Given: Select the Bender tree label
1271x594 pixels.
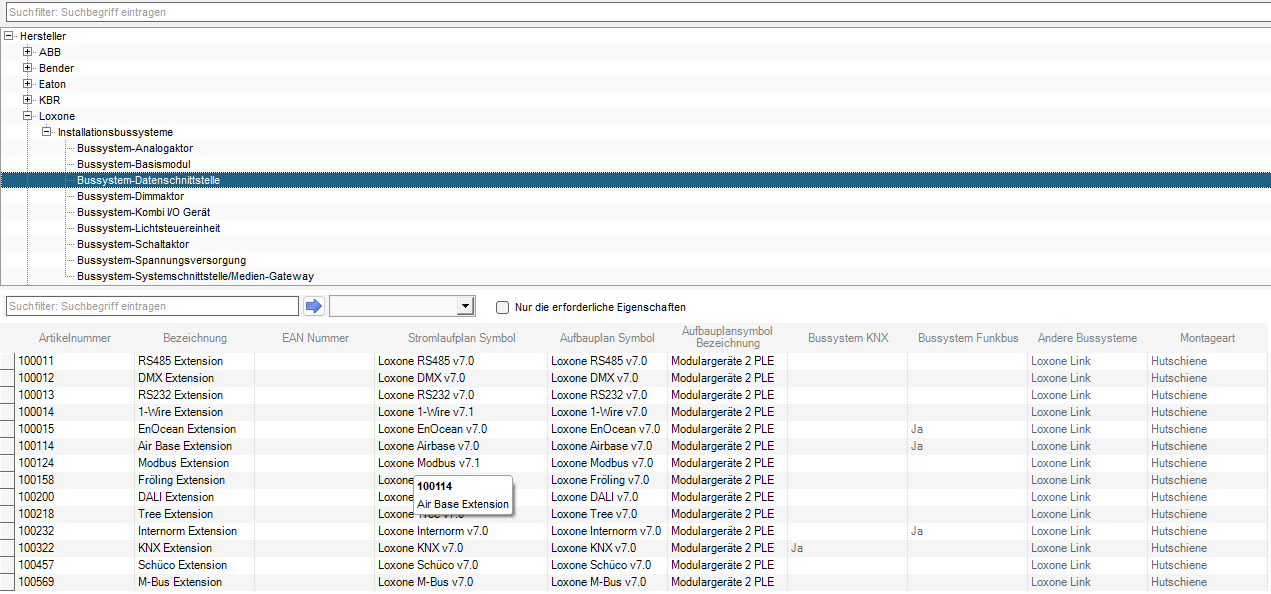Looking at the screenshot, I should [56, 68].
